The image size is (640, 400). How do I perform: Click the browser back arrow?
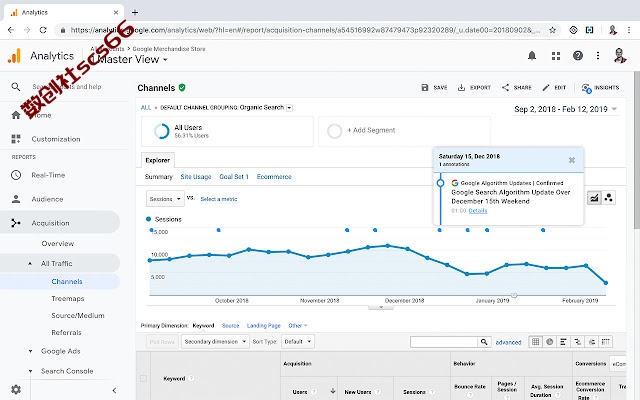coord(11,30)
